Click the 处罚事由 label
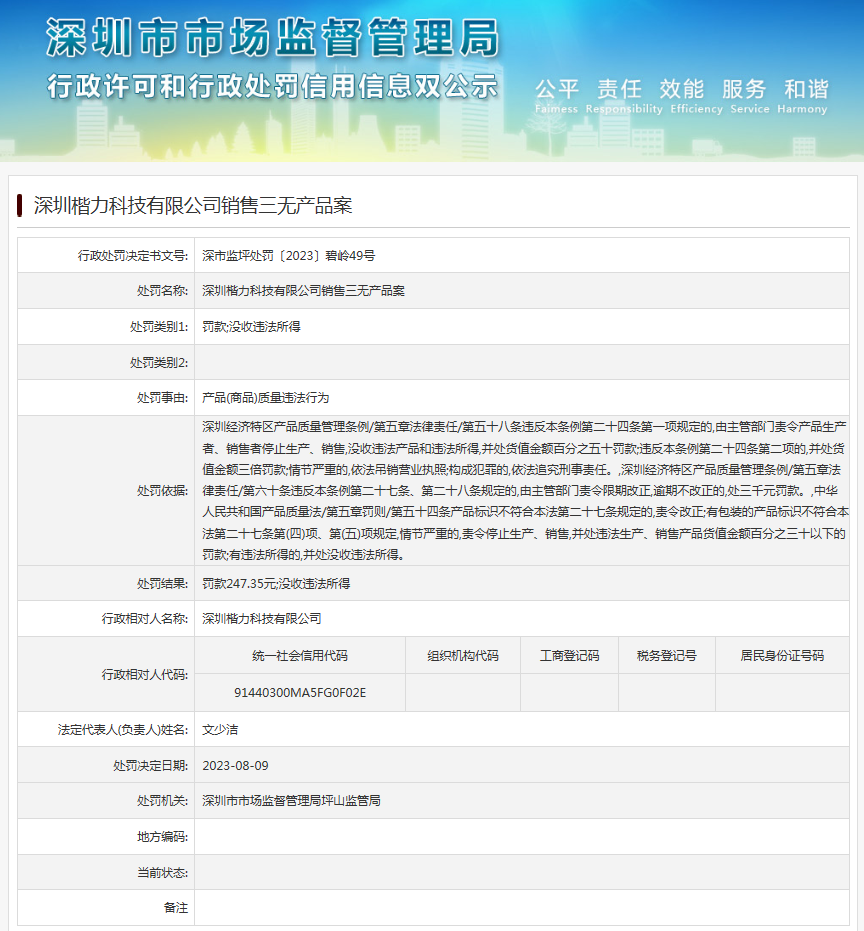 [162, 398]
